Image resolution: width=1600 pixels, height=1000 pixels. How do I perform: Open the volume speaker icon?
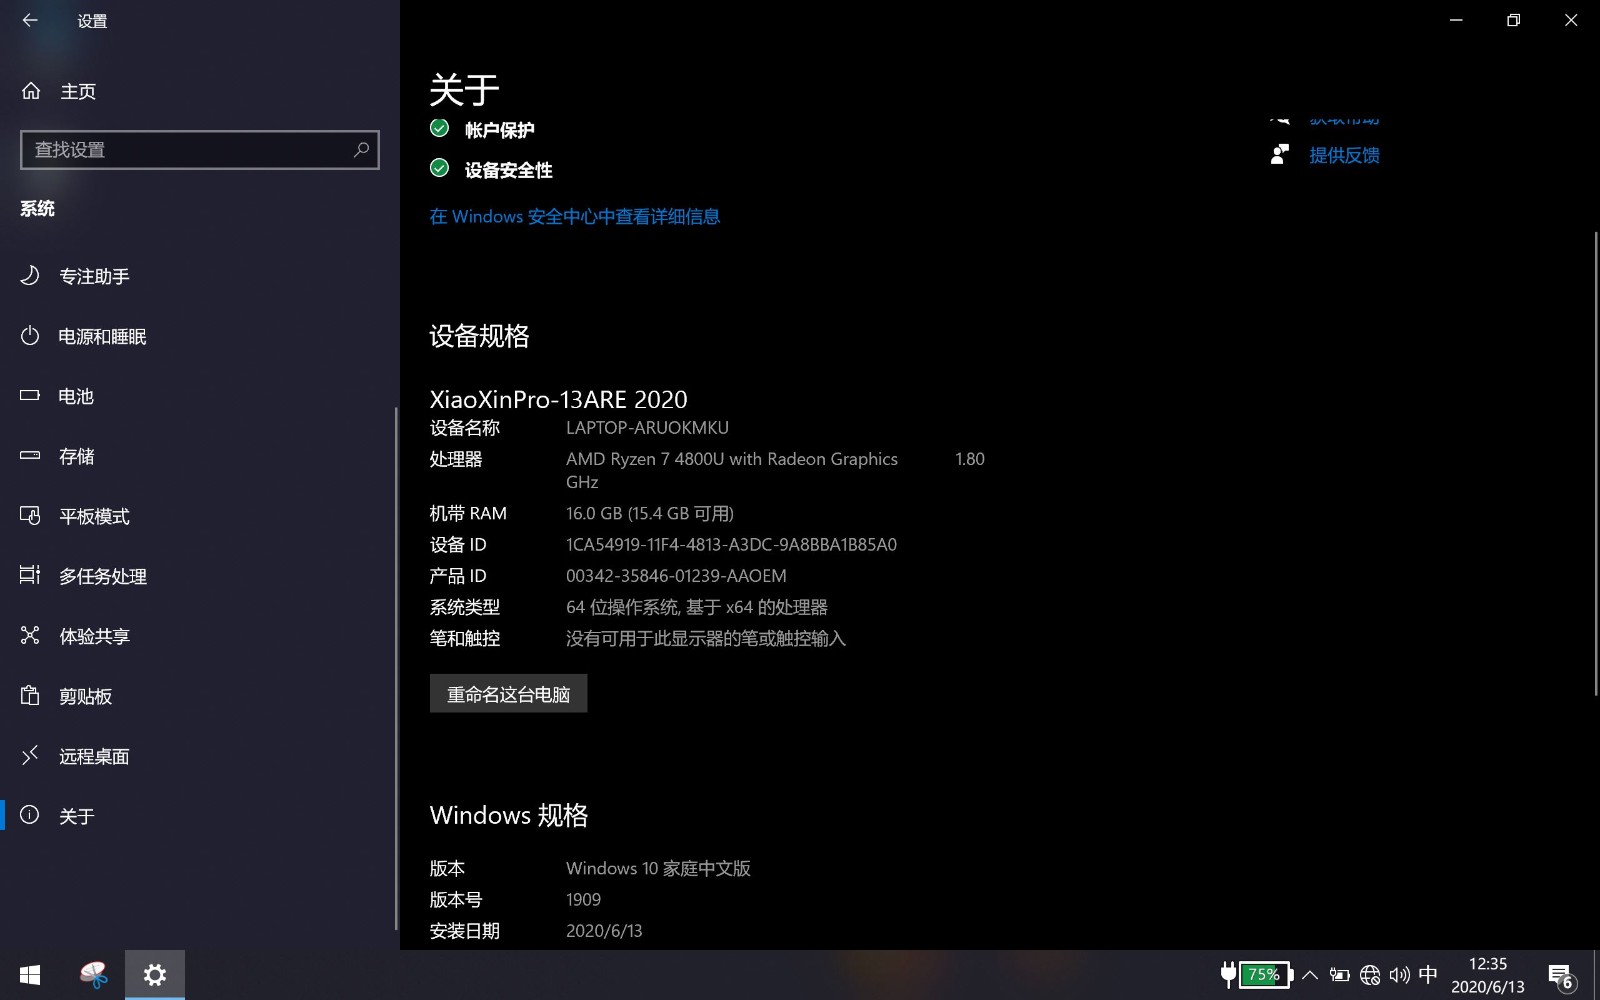(1399, 975)
